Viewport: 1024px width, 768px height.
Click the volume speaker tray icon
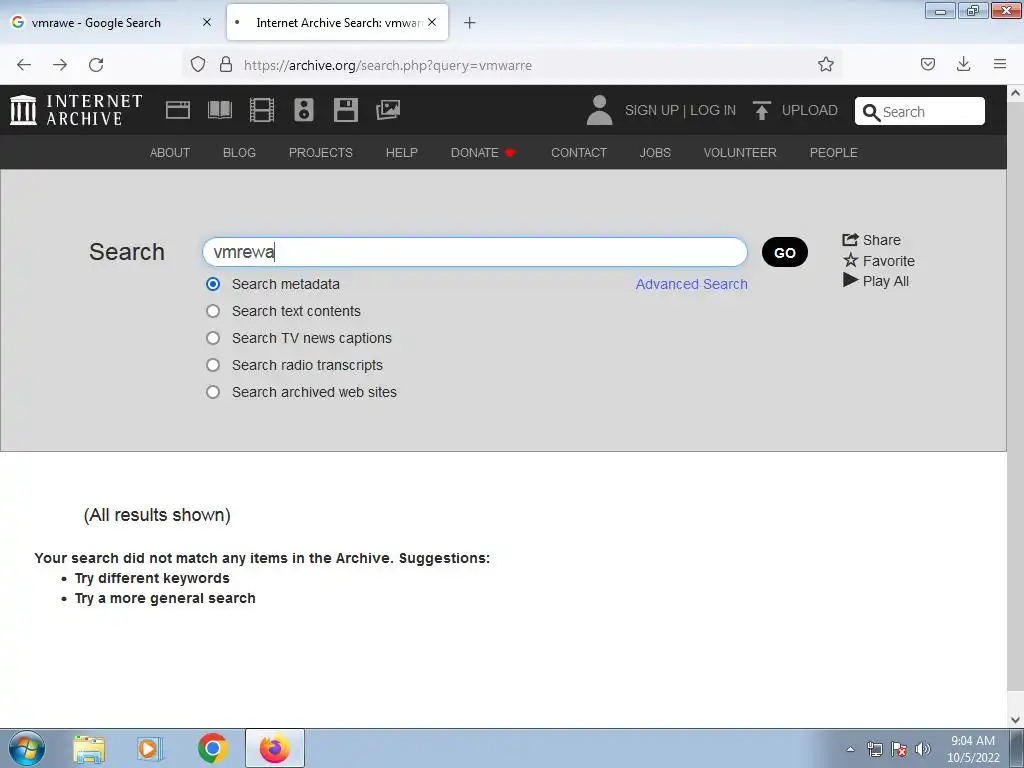pos(922,749)
